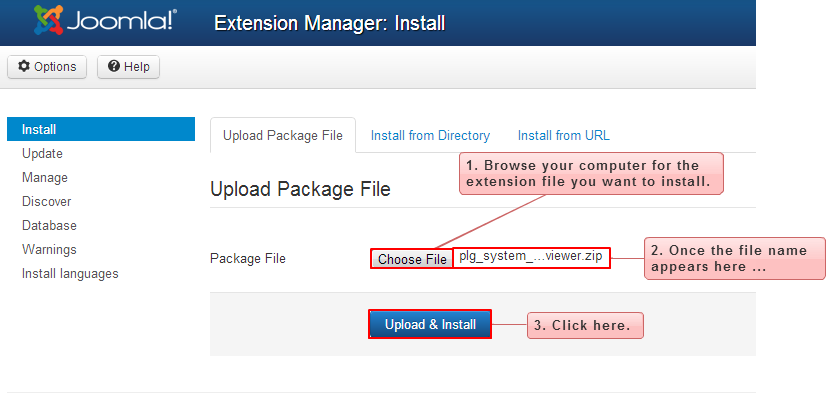
Task: Switch to Upload Package File tab
Action: click(x=283, y=135)
